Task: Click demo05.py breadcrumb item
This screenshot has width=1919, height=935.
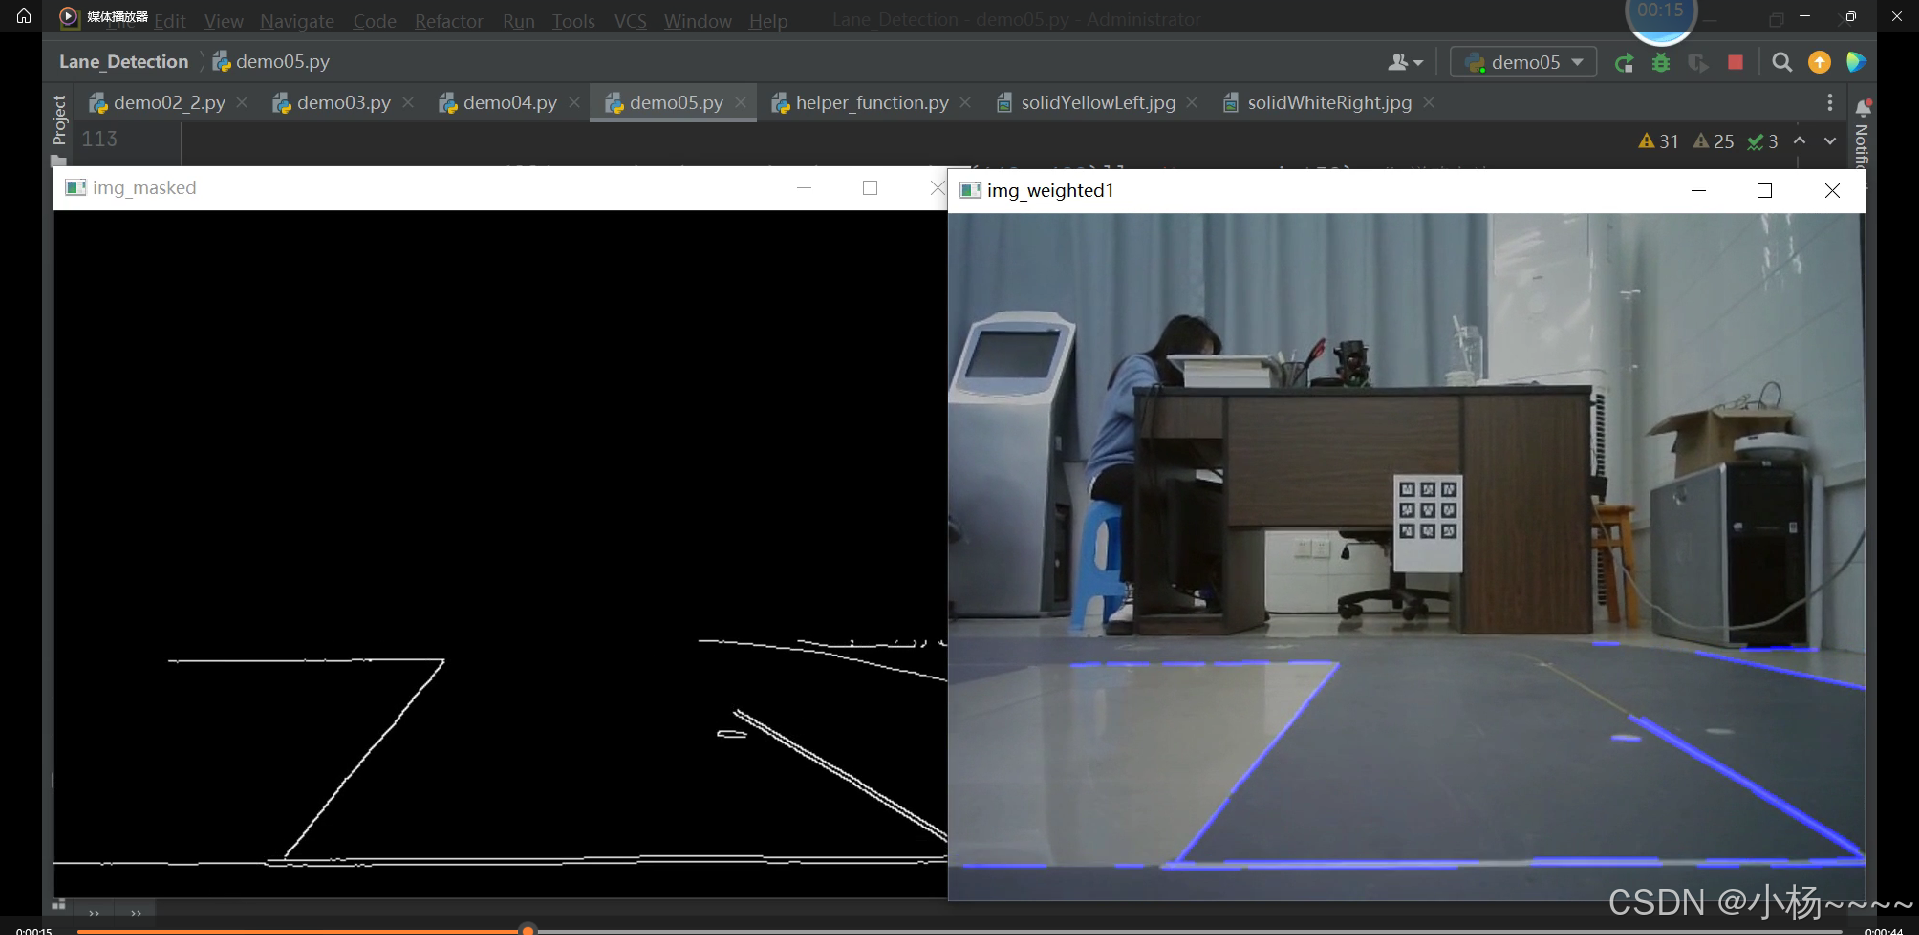Action: [x=271, y=62]
